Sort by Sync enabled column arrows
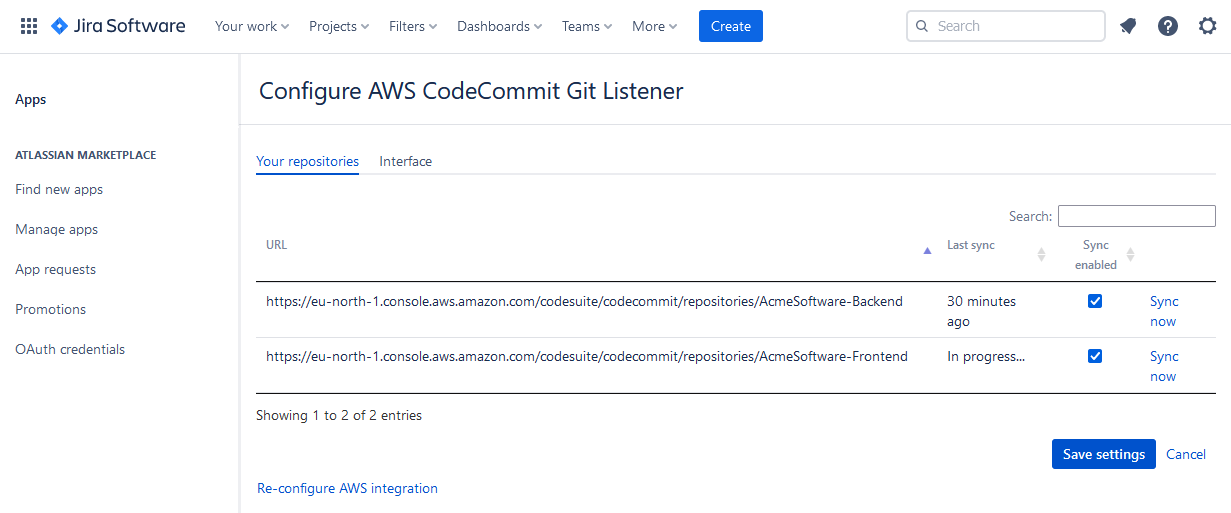1231x513 pixels. coord(1131,254)
